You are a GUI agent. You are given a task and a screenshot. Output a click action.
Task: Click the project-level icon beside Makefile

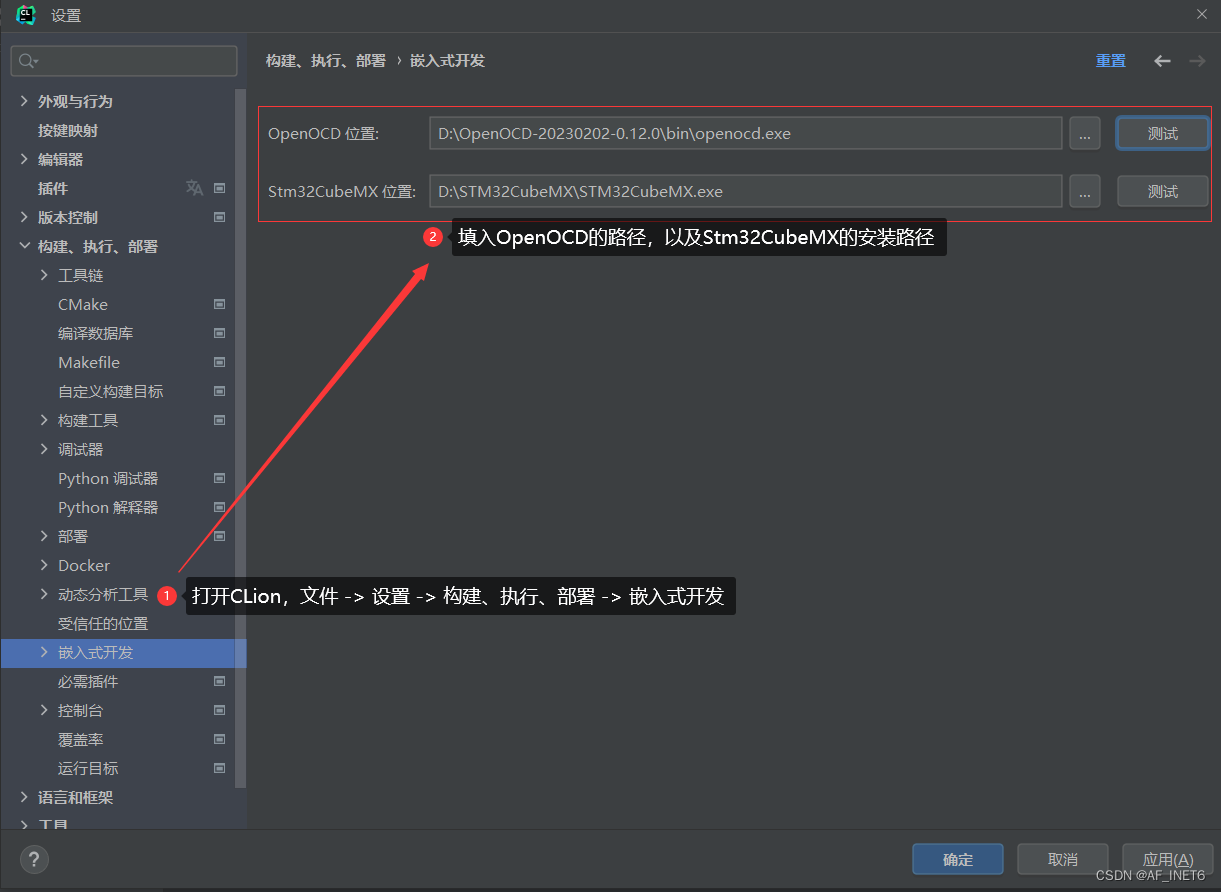(220, 362)
